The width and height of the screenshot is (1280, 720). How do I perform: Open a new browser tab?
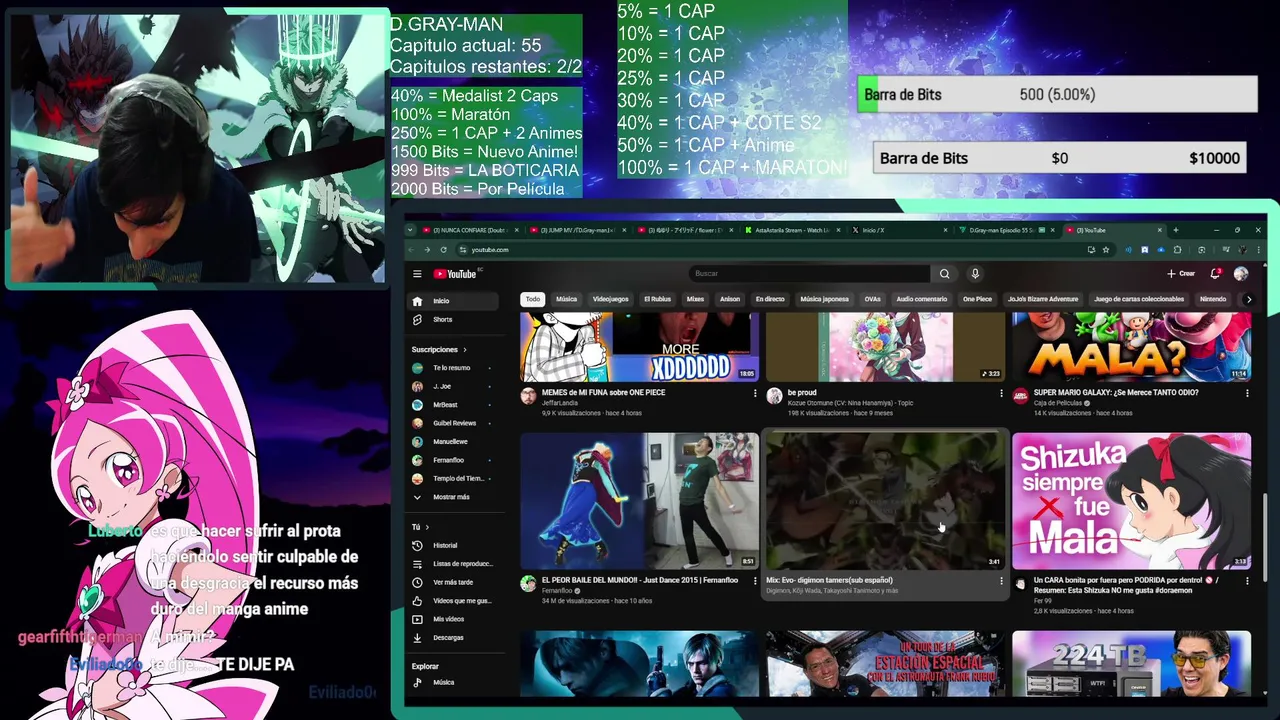(1175, 230)
